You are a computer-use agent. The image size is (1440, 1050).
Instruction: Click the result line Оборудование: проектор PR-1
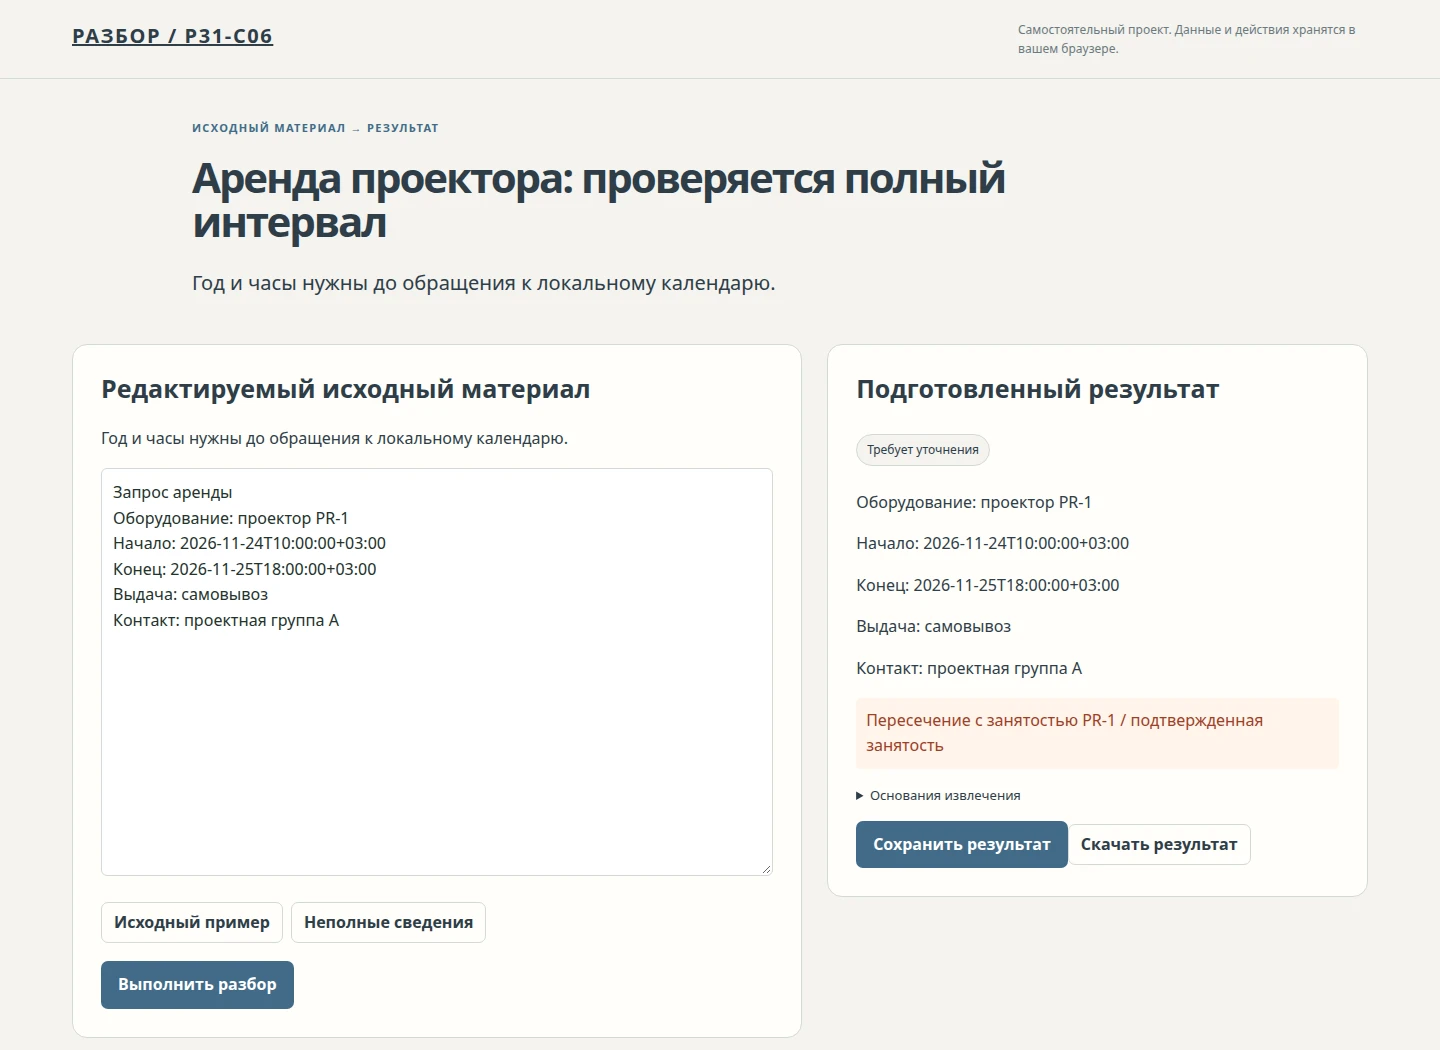coord(974,502)
